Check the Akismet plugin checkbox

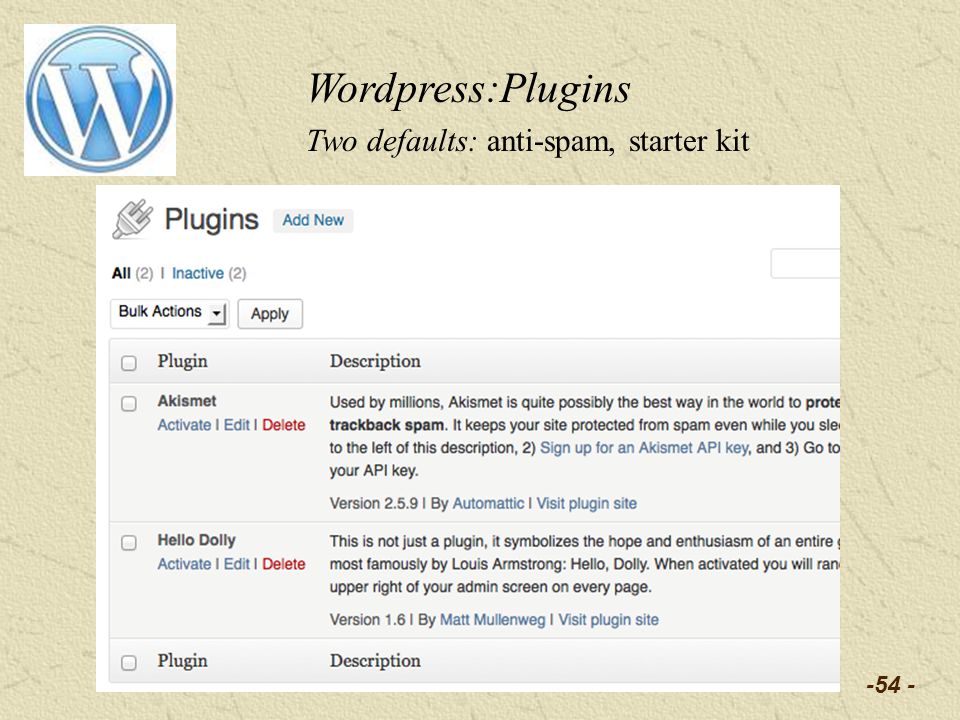[x=129, y=403]
